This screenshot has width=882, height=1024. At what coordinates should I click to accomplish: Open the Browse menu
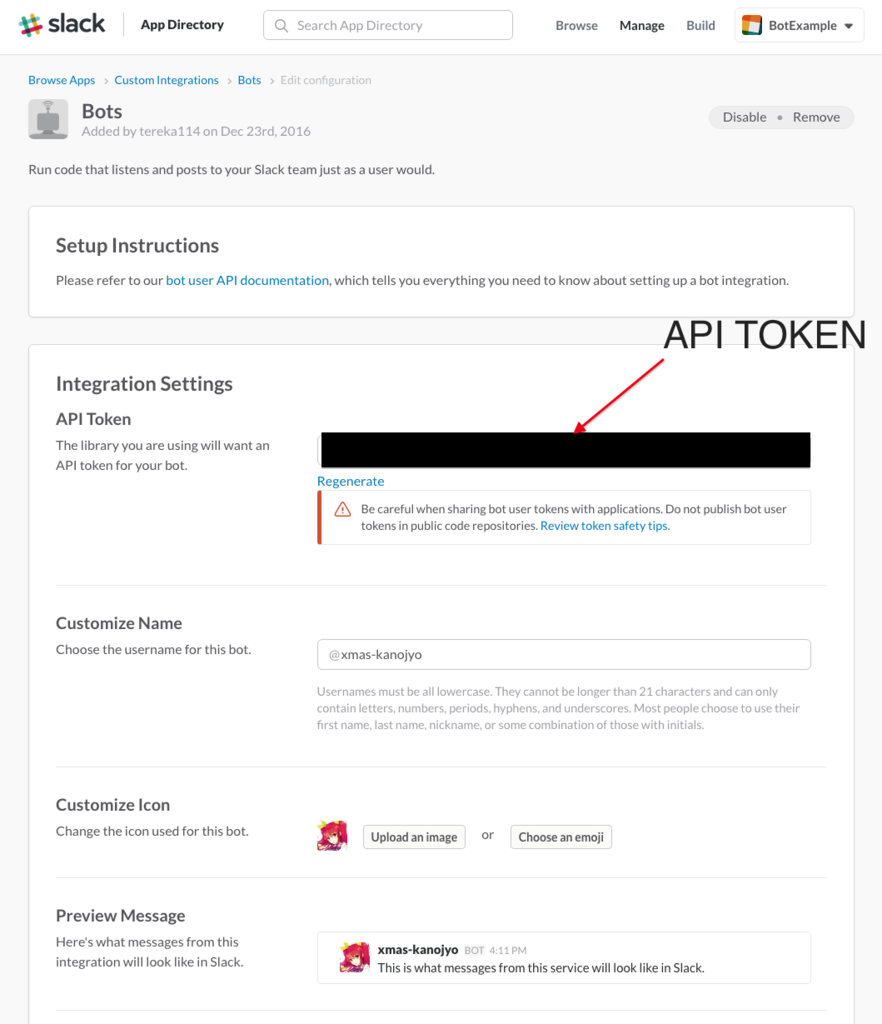coord(576,25)
